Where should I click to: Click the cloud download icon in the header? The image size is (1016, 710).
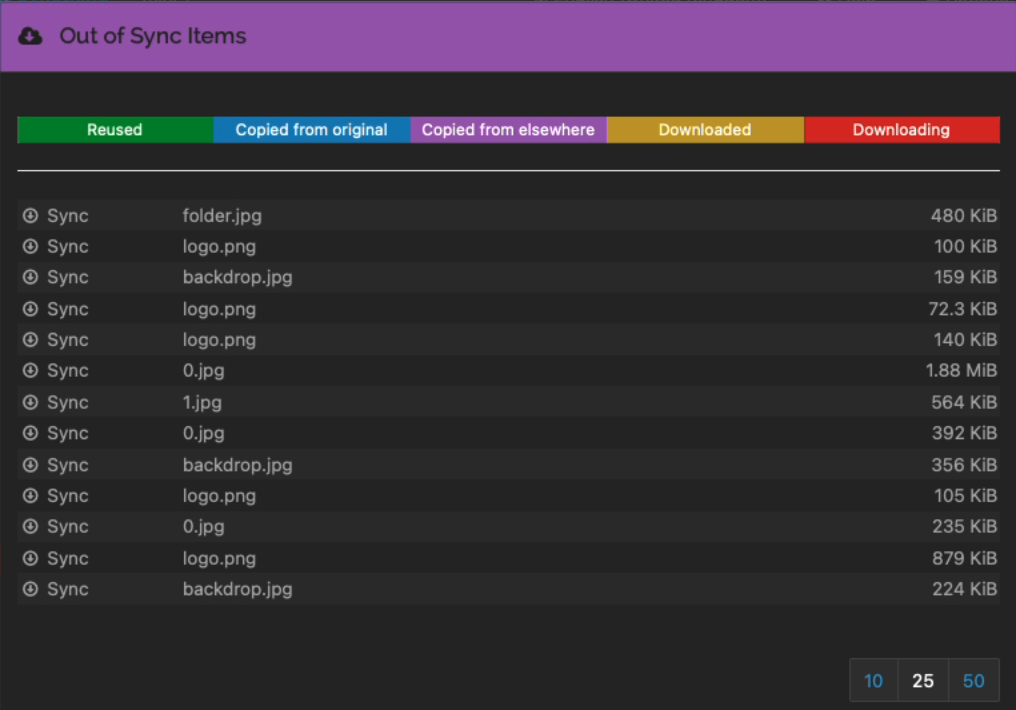[31, 37]
